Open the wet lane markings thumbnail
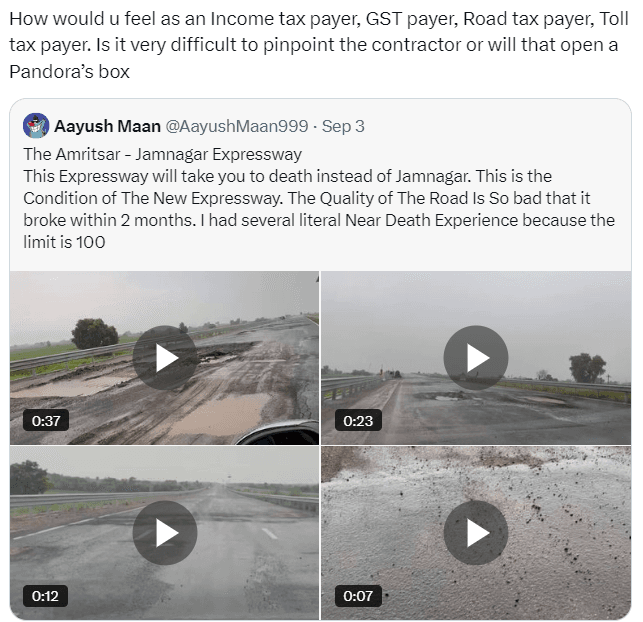The image size is (643, 622). pos(164,533)
